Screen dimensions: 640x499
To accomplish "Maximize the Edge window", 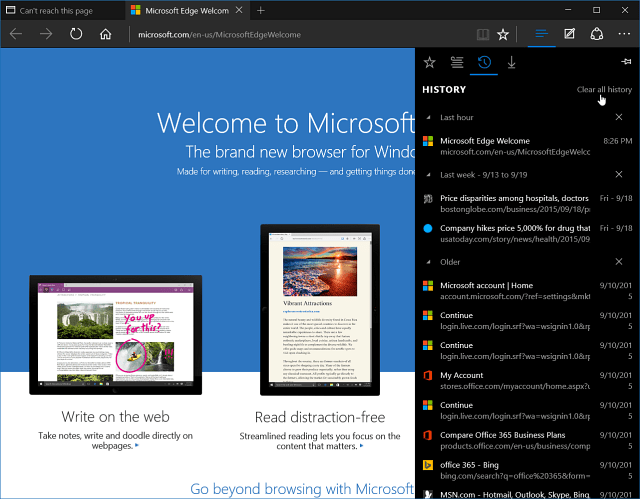I will pyautogui.click(x=596, y=10).
